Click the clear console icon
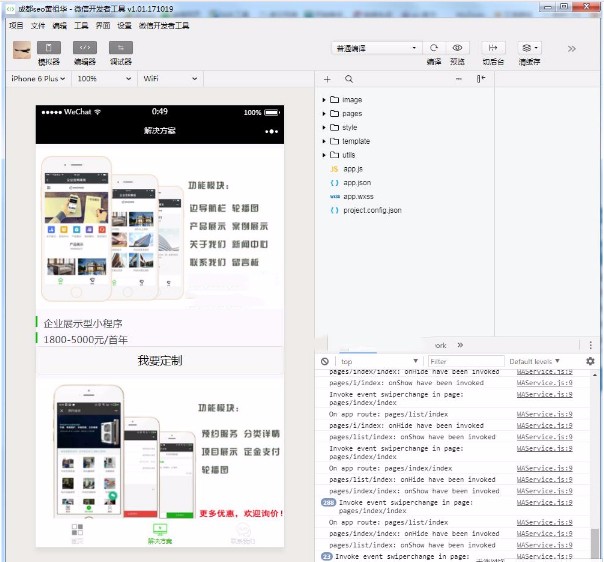Image resolution: width=604 pixels, height=562 pixels. pos(325,361)
